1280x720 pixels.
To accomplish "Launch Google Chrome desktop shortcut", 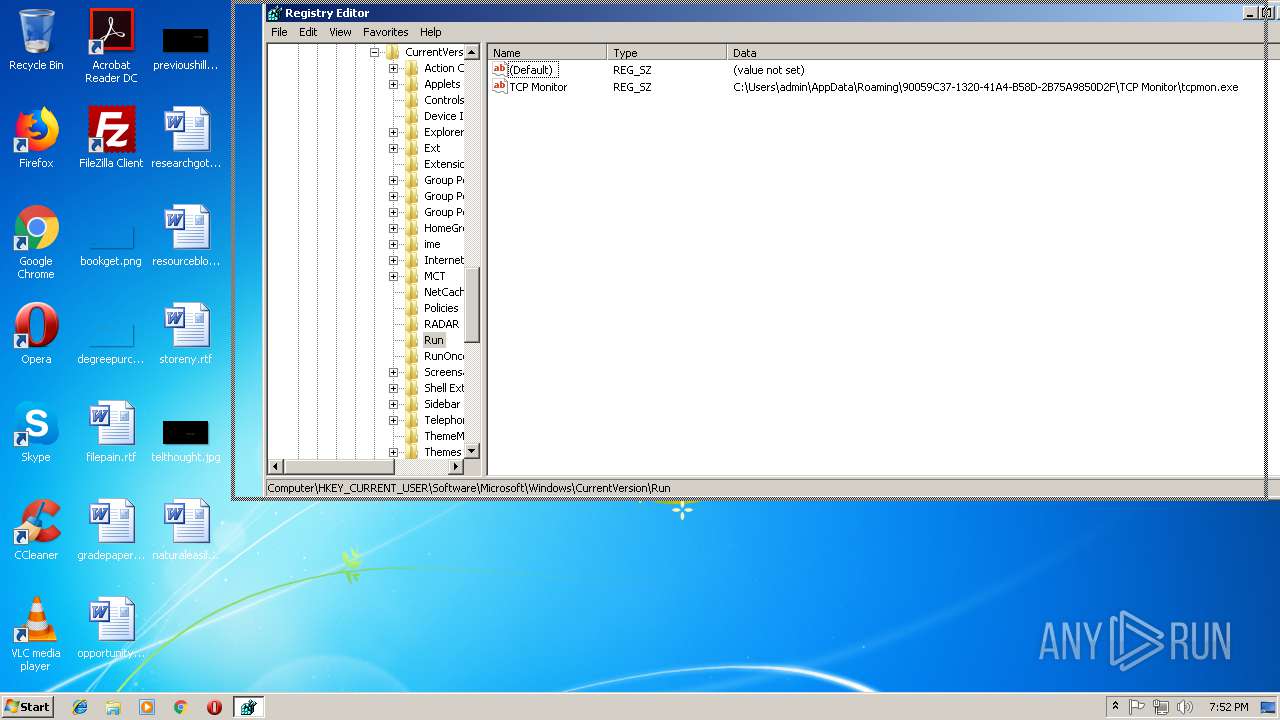I will coord(36,242).
